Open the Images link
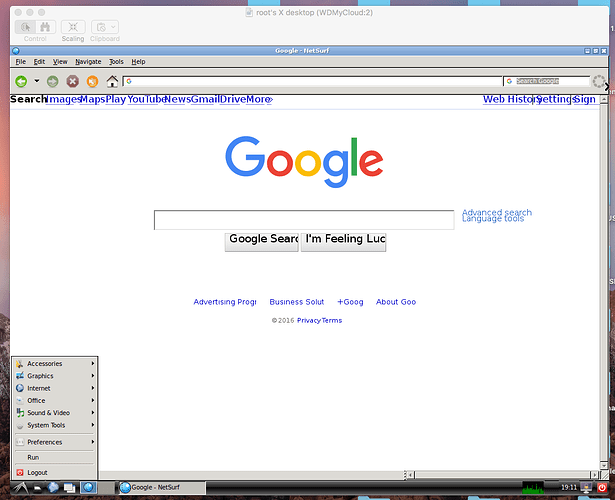 (x=63, y=99)
